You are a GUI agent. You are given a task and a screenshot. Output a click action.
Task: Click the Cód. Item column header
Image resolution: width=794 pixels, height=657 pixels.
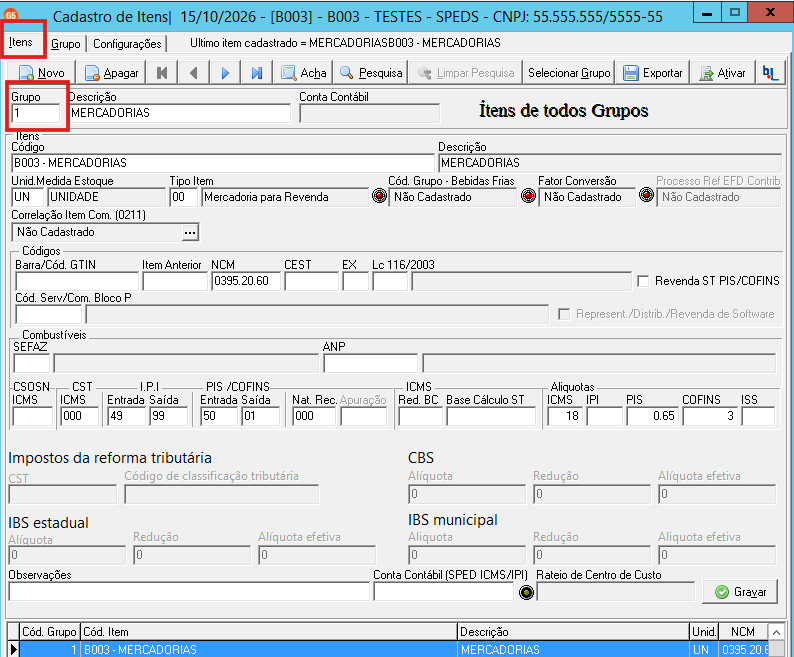(269, 632)
